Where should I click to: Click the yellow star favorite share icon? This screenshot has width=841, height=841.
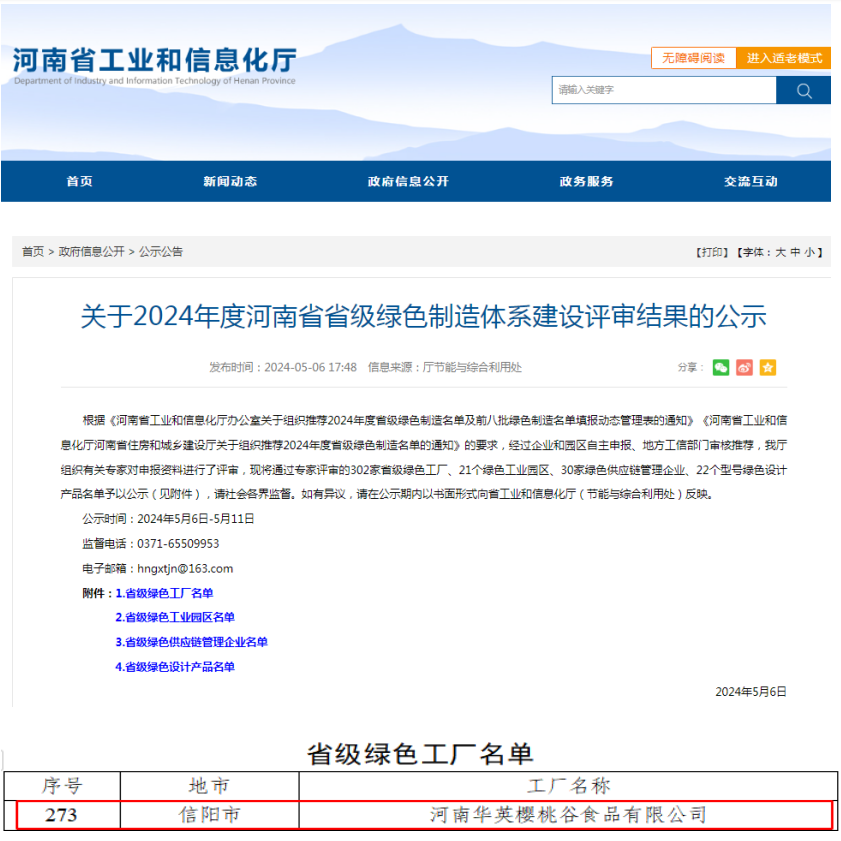tap(767, 367)
